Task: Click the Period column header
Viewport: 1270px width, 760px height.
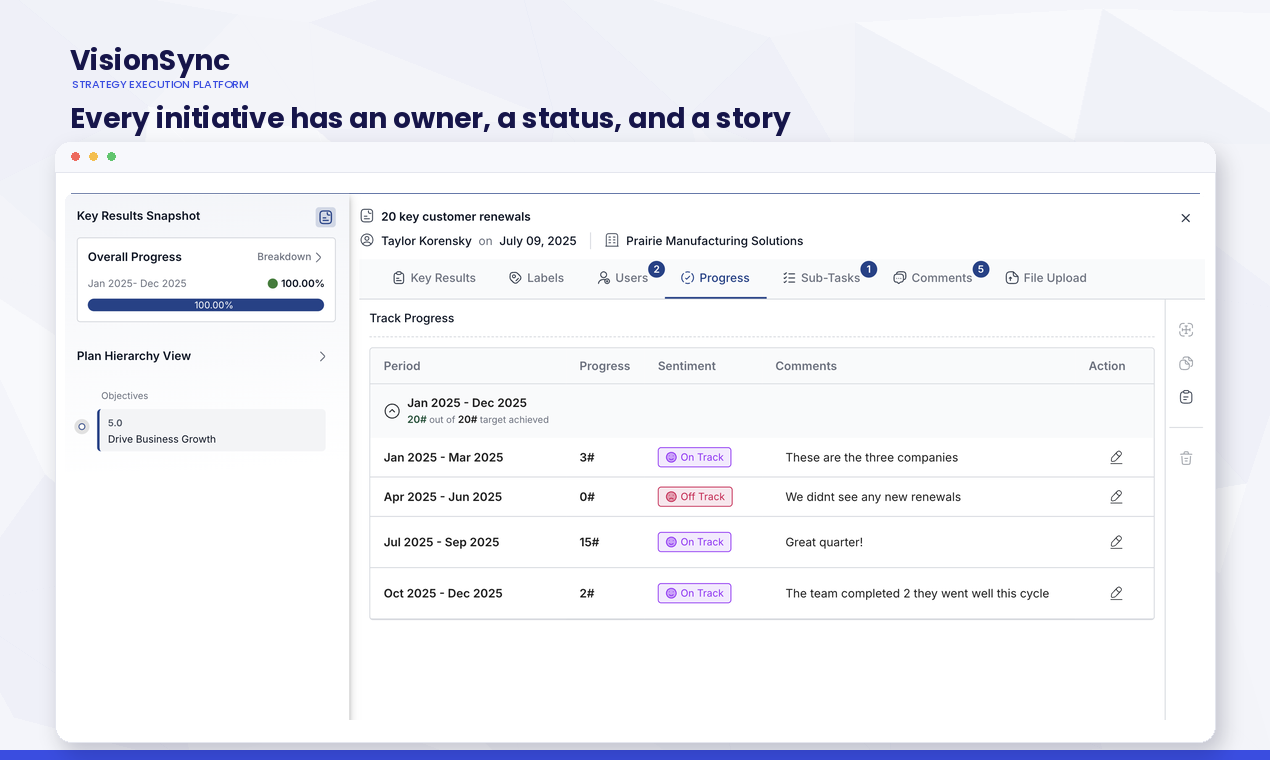Action: pos(402,366)
